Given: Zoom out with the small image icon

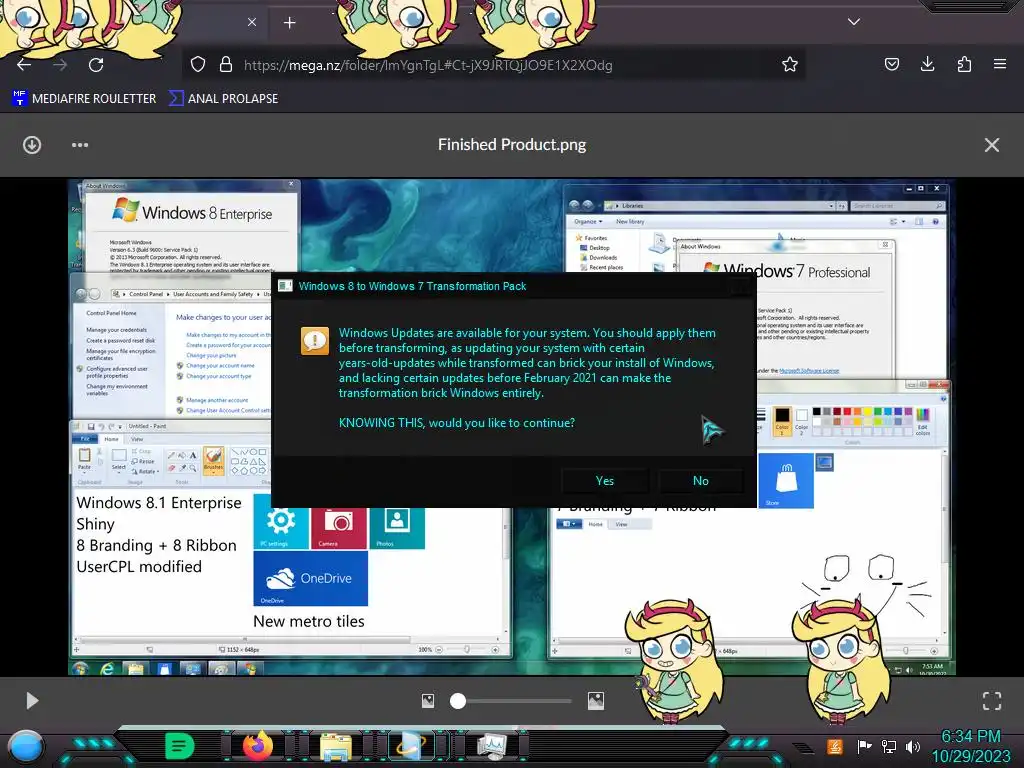Looking at the screenshot, I should [428, 701].
